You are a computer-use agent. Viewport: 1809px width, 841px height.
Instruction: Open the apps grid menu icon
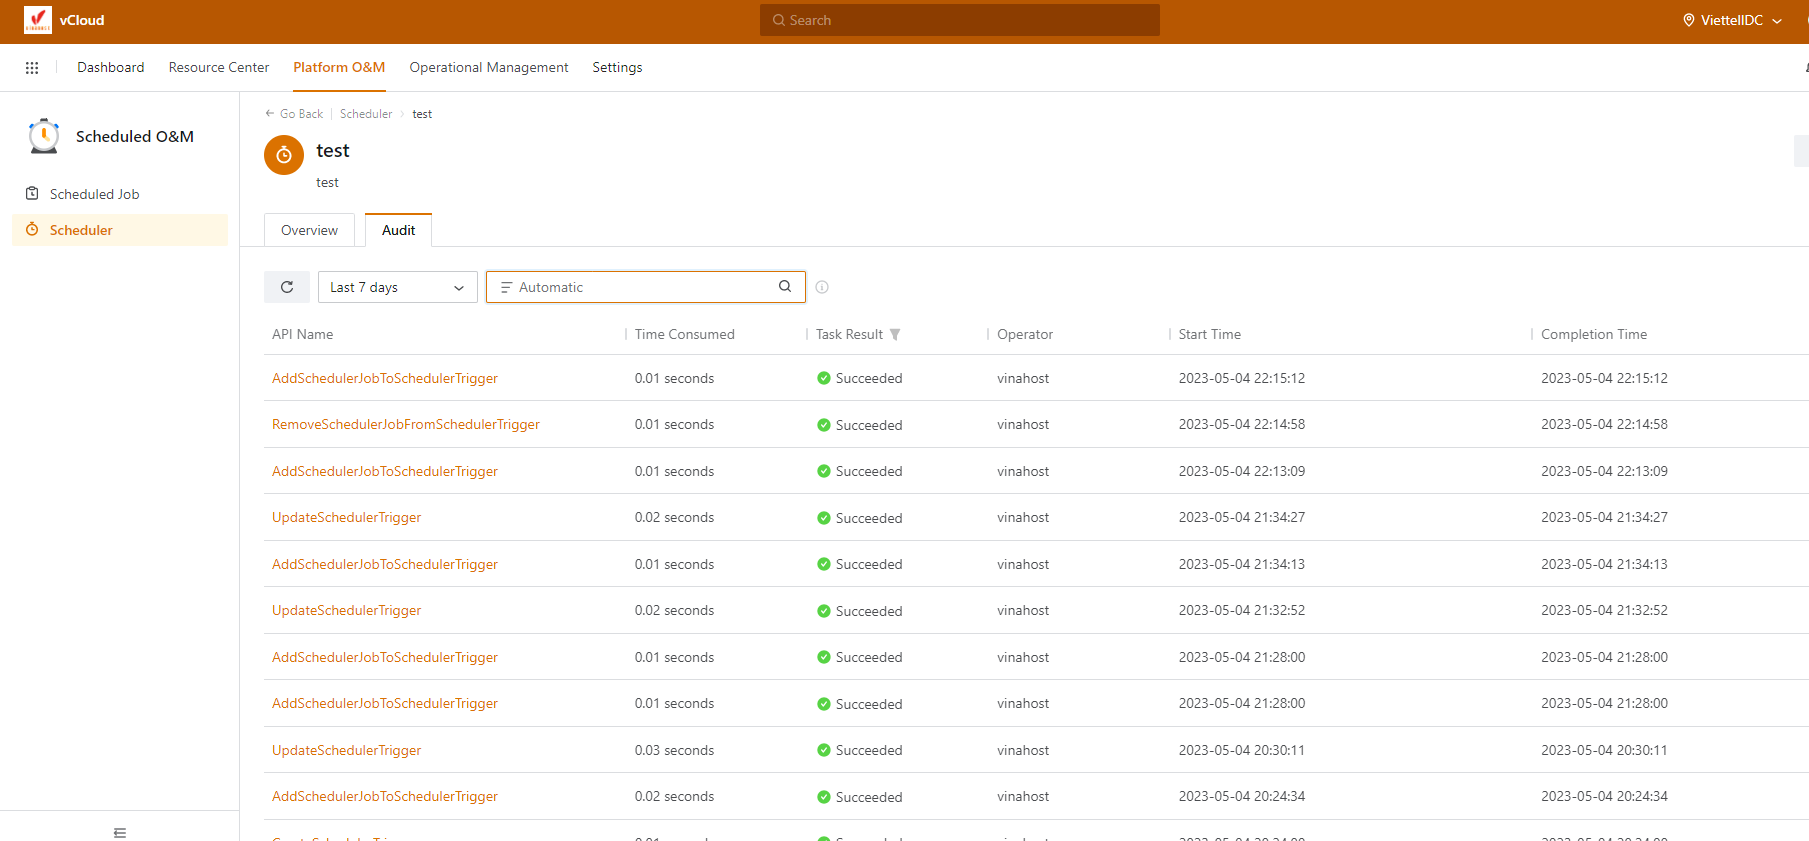tap(32, 68)
